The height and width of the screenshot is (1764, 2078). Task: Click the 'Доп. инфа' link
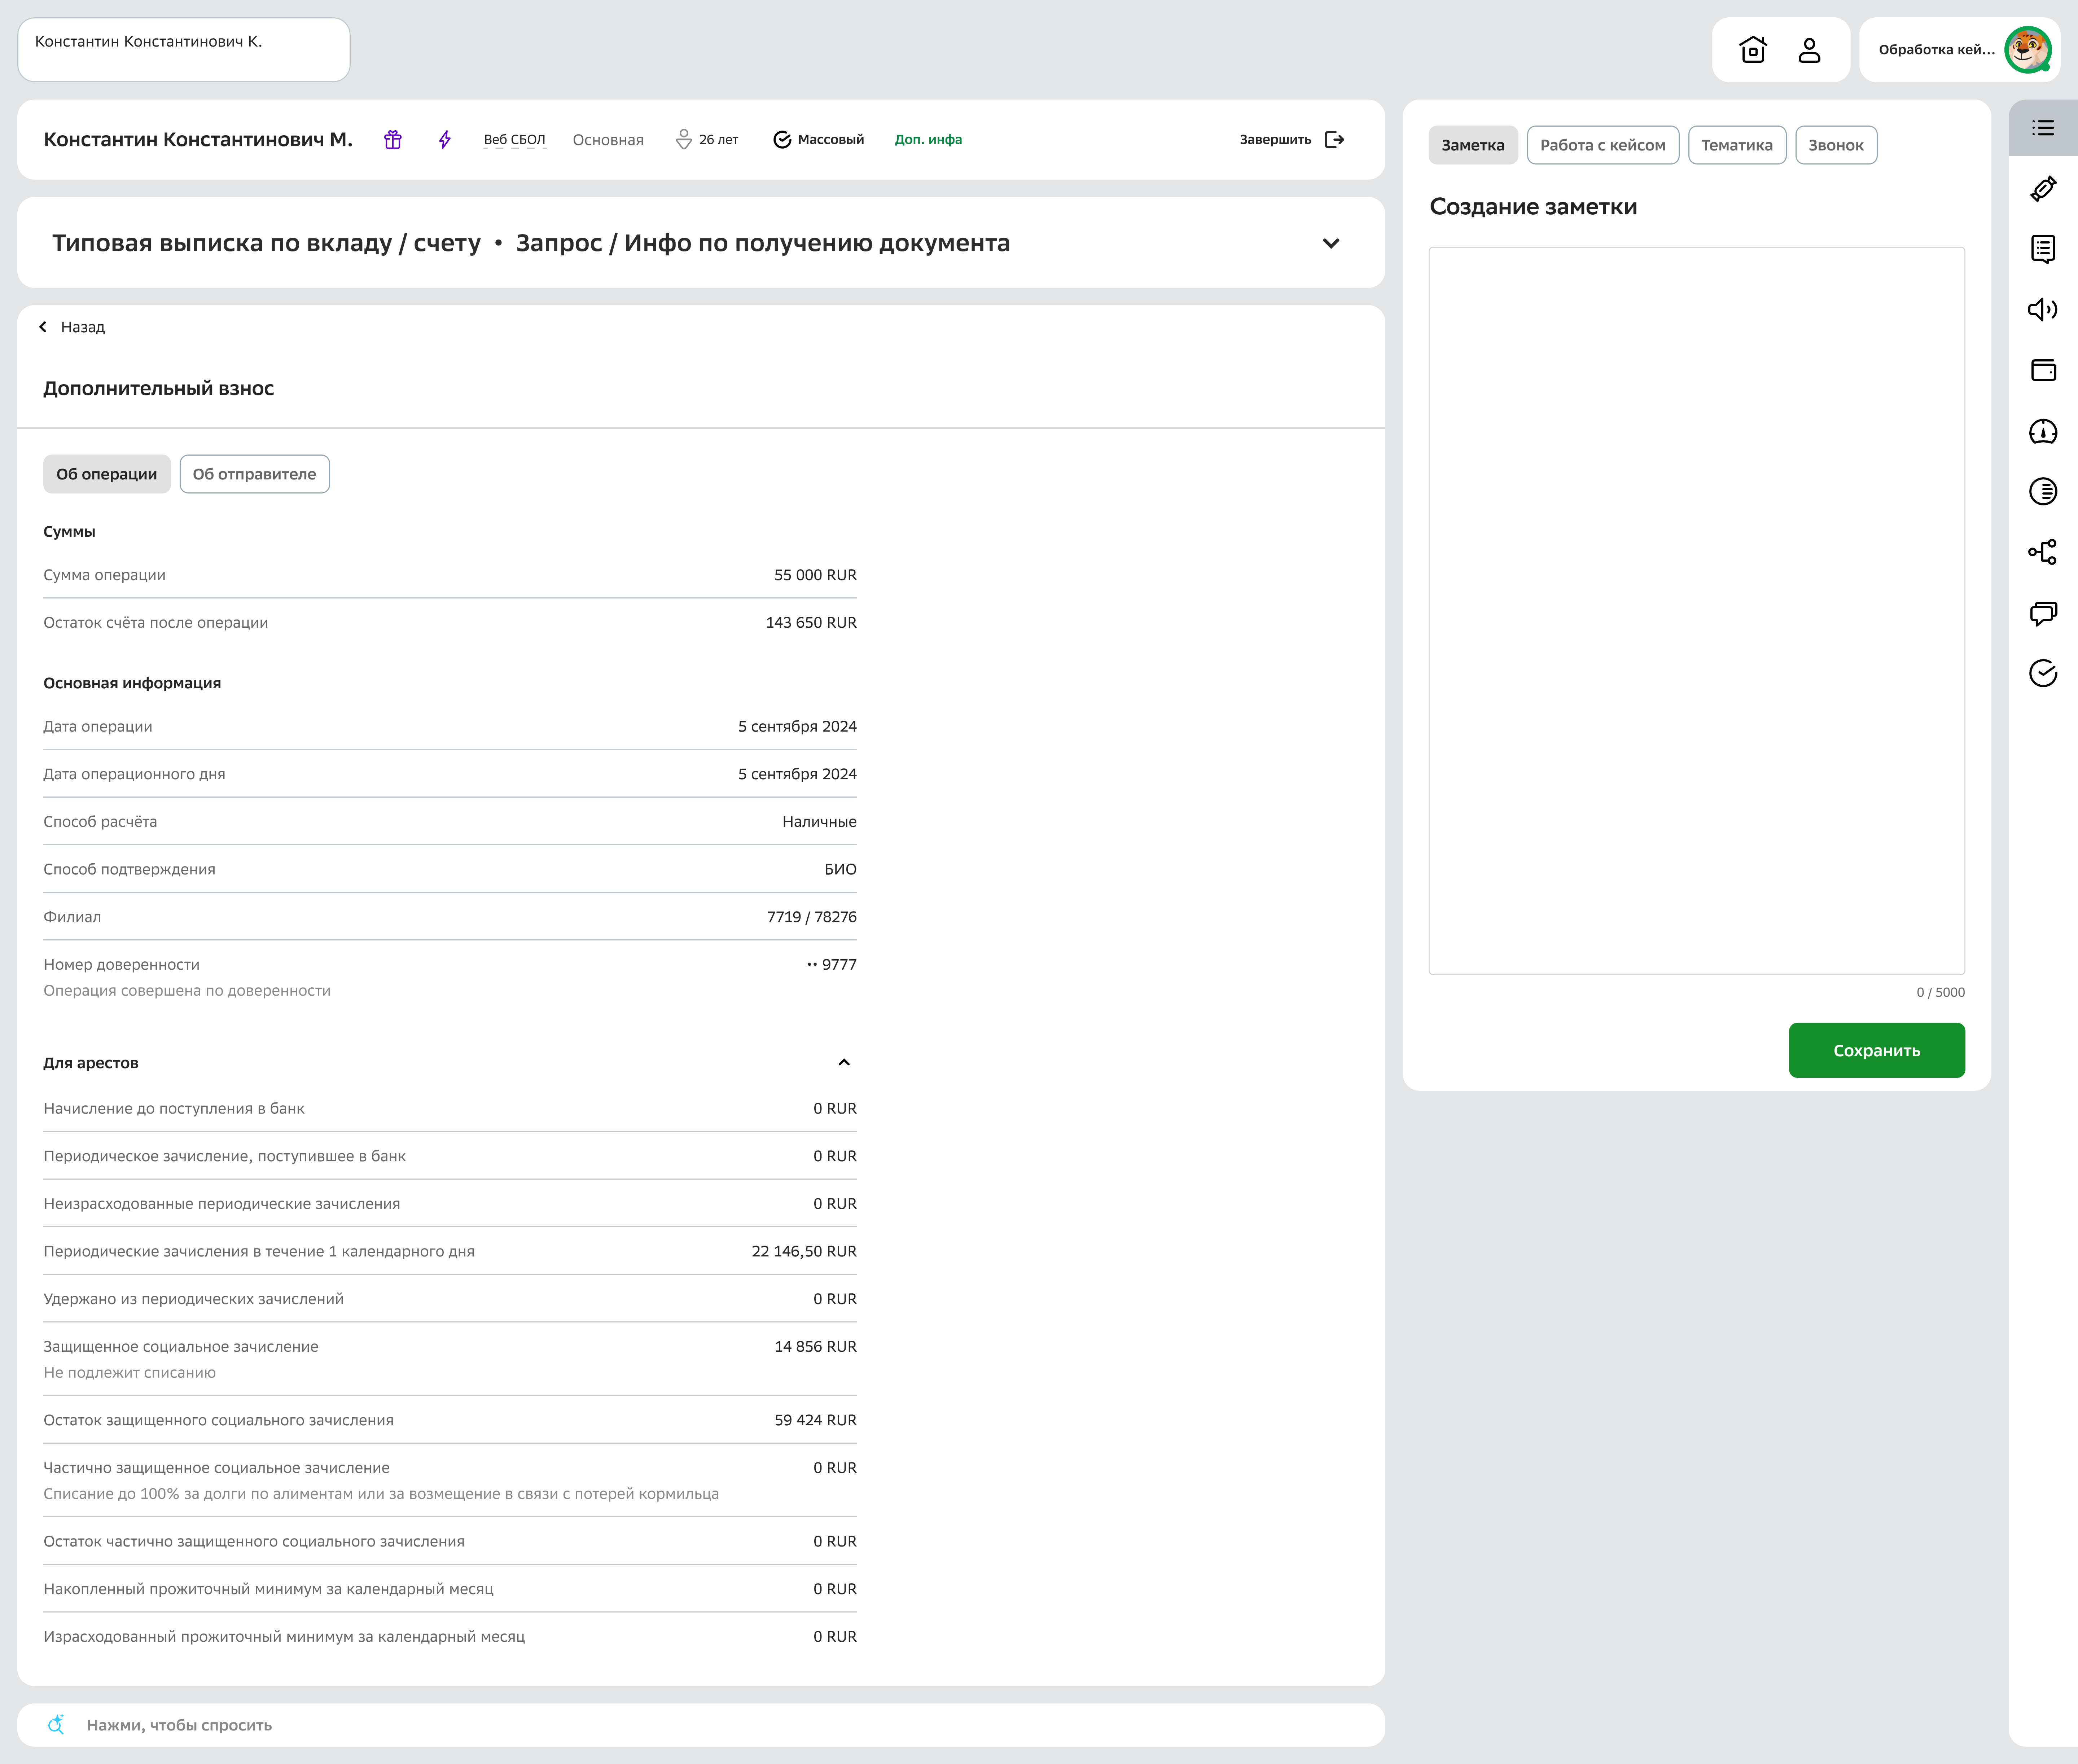tap(927, 140)
